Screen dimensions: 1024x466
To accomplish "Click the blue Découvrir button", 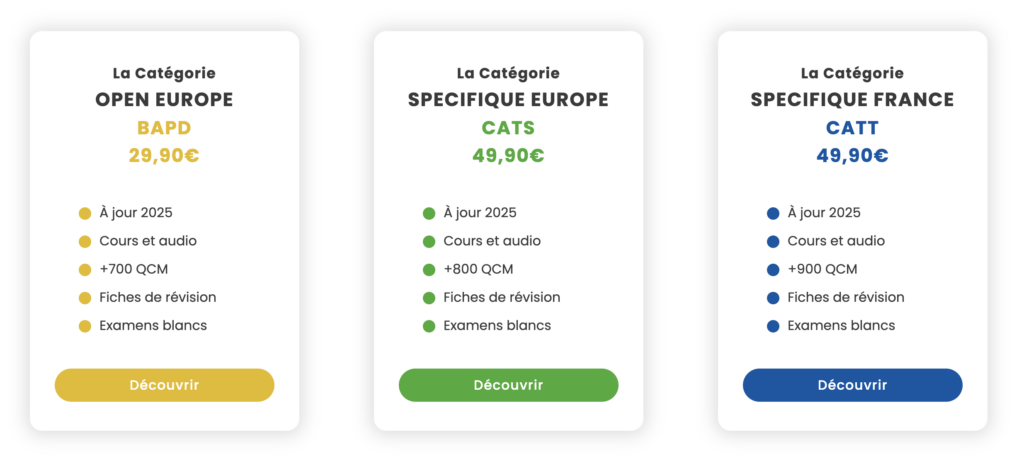I will (852, 385).
